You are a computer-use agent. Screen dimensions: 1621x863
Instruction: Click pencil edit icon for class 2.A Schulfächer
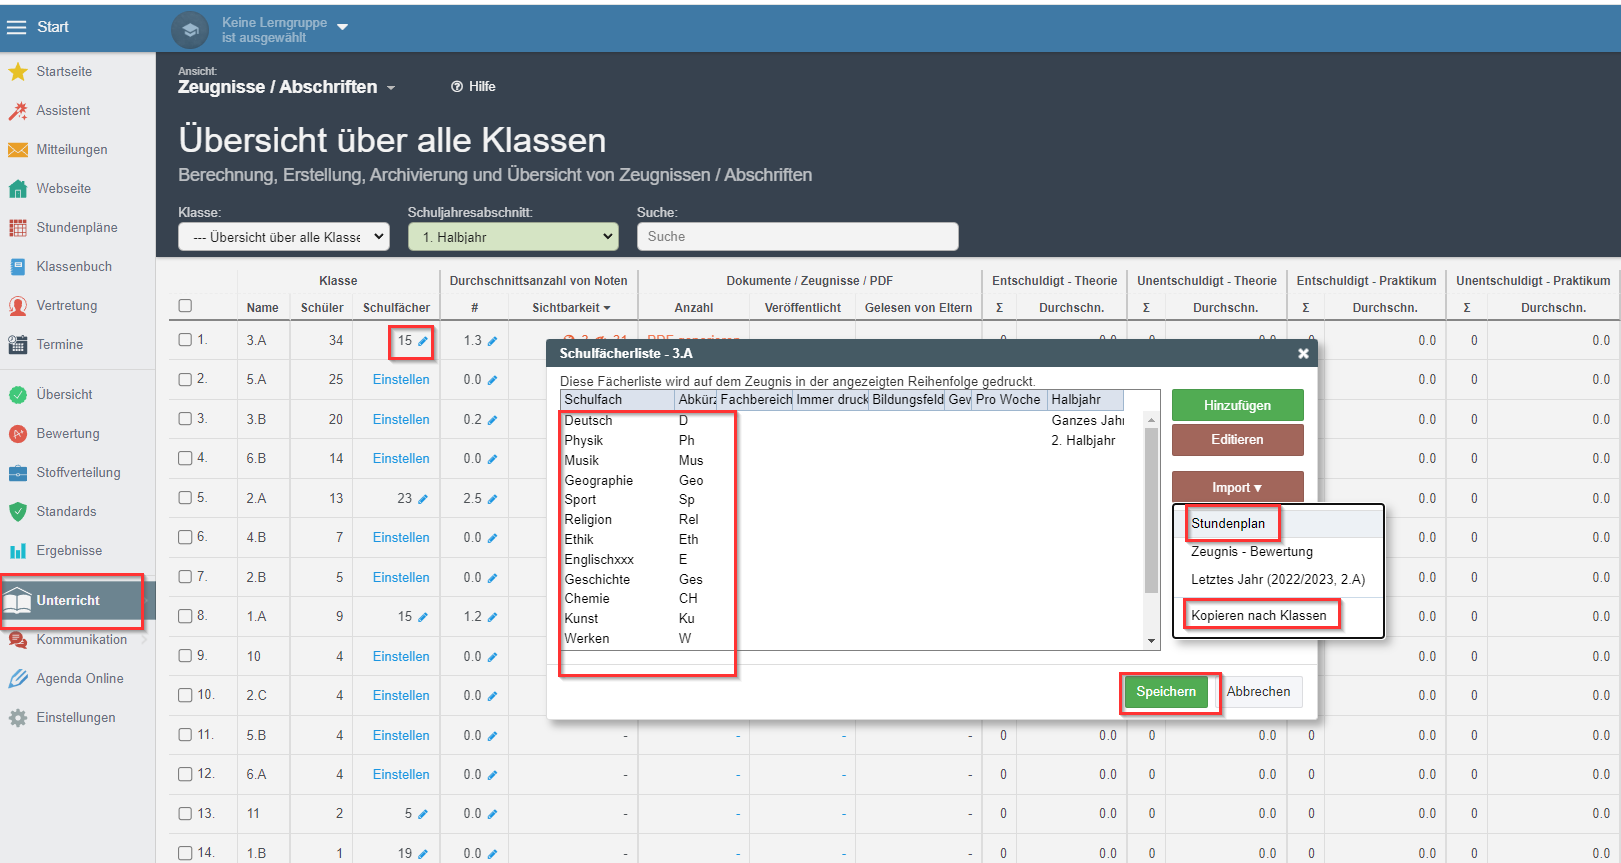pyautogui.click(x=423, y=499)
